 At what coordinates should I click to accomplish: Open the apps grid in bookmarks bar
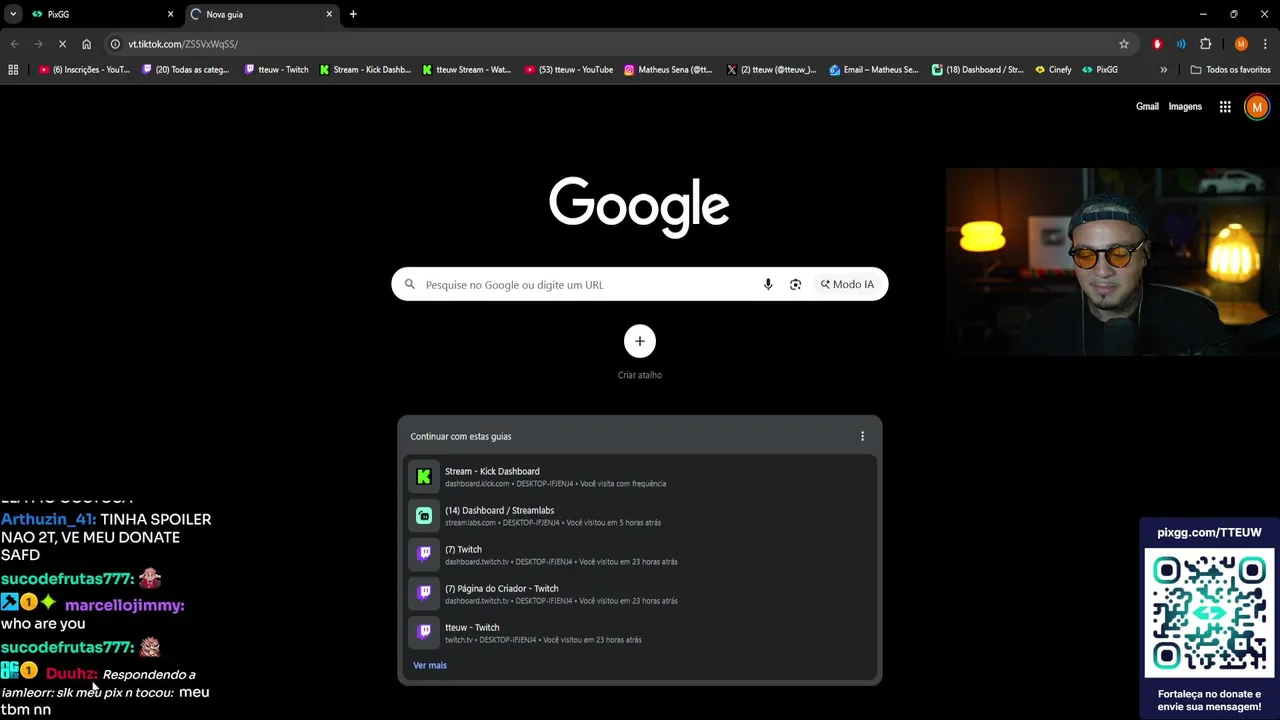(13, 70)
